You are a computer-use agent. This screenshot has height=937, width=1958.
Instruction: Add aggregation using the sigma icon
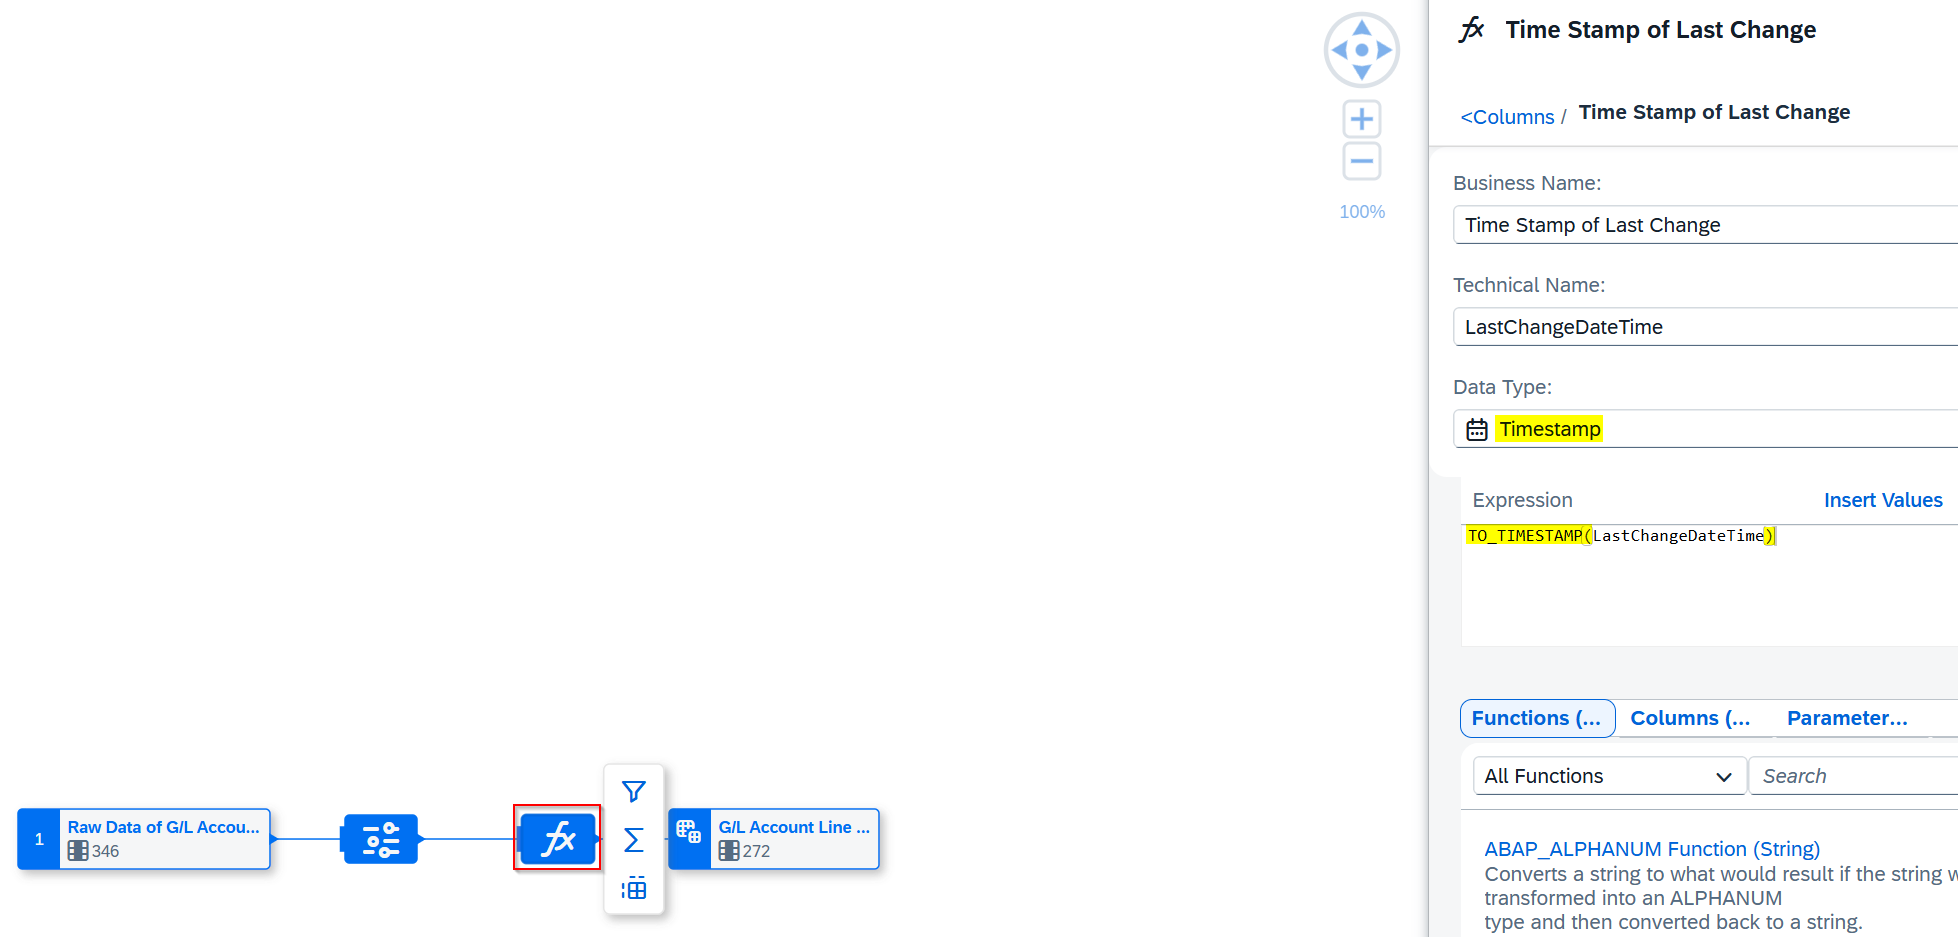(x=634, y=840)
